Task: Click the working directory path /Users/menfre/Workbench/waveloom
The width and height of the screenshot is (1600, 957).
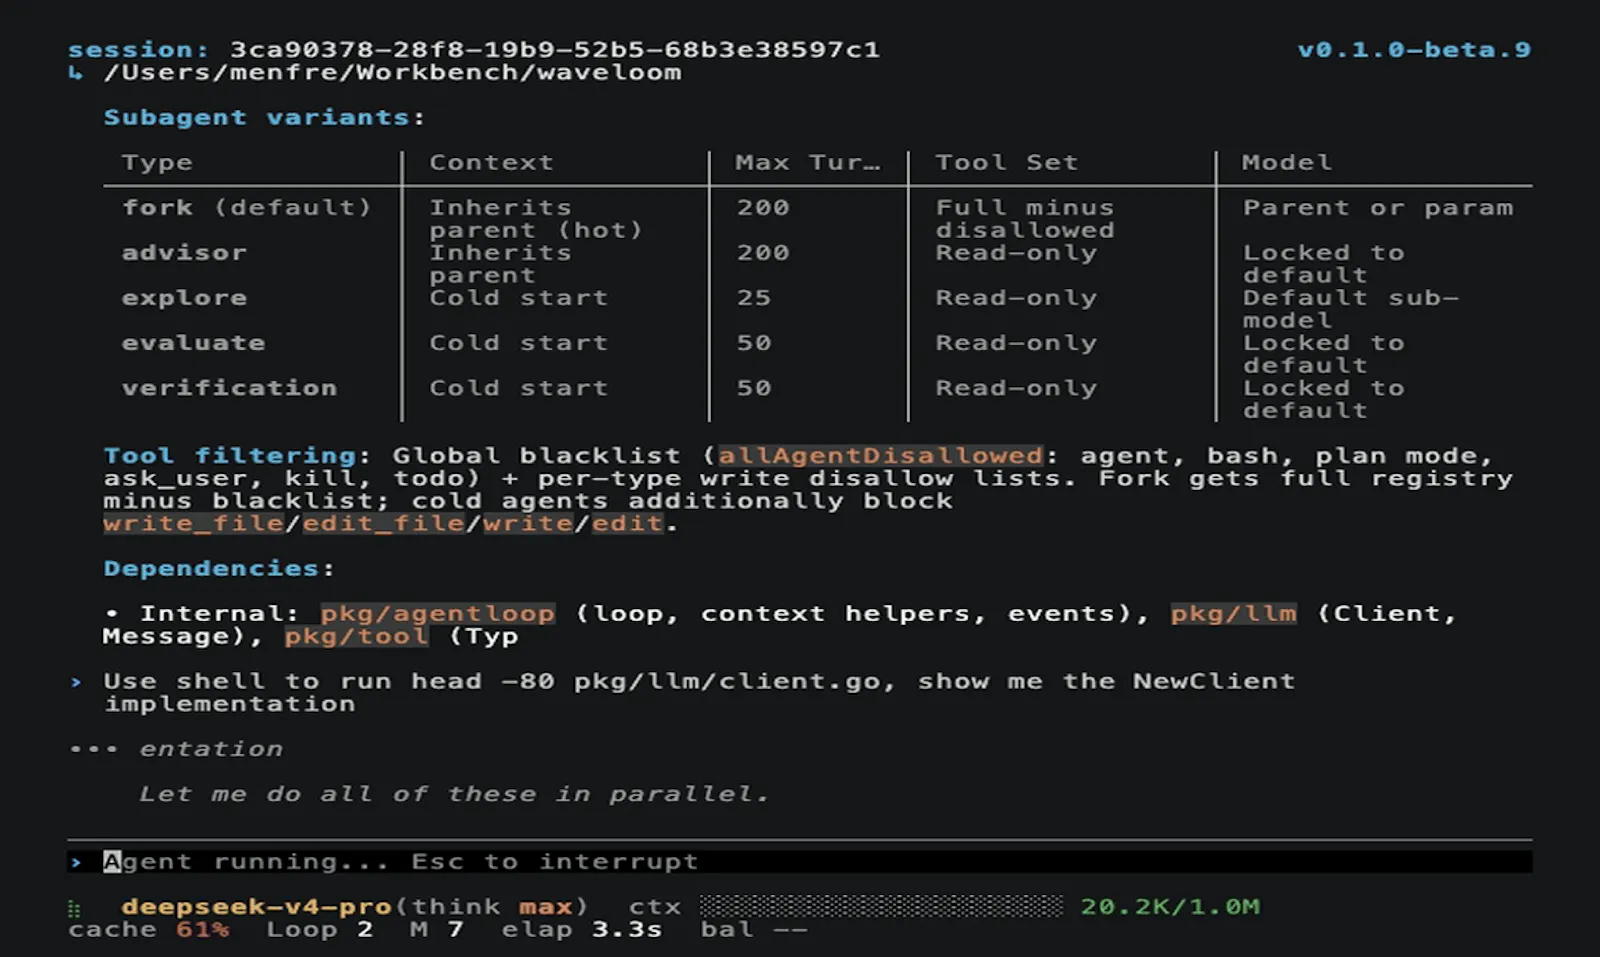Action: coord(393,72)
